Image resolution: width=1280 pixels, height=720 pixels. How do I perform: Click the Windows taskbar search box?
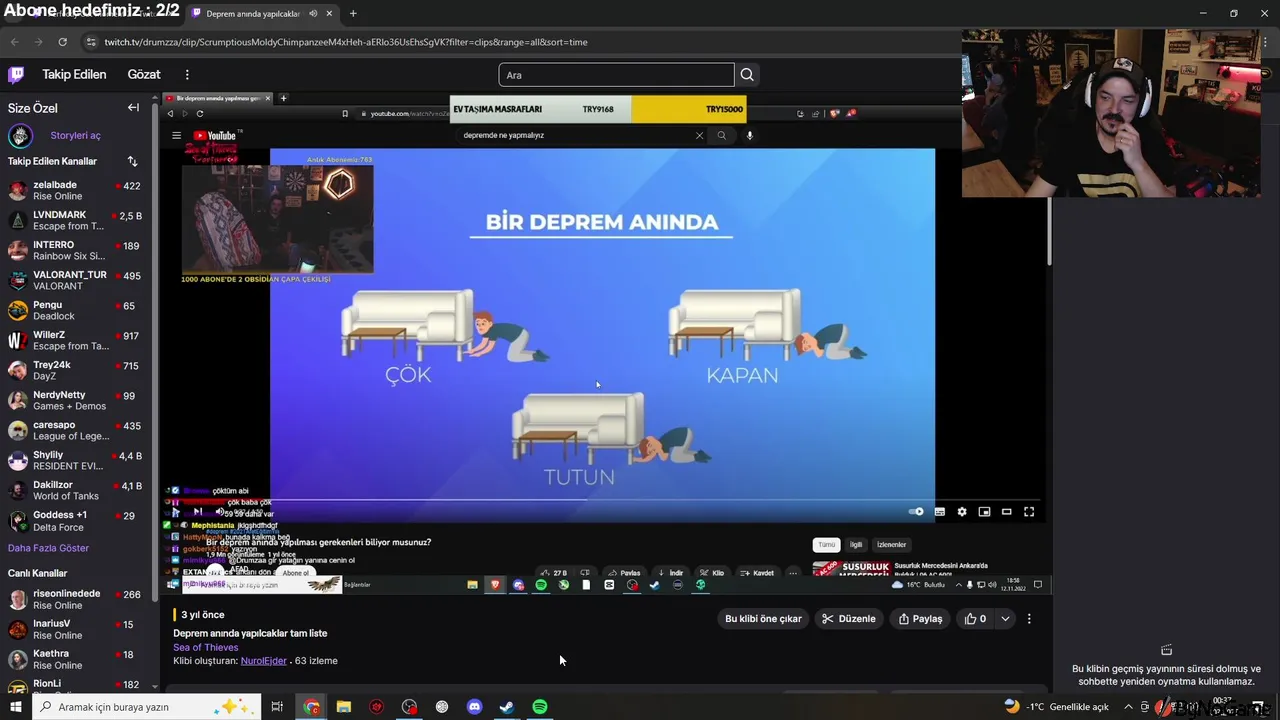pos(145,707)
